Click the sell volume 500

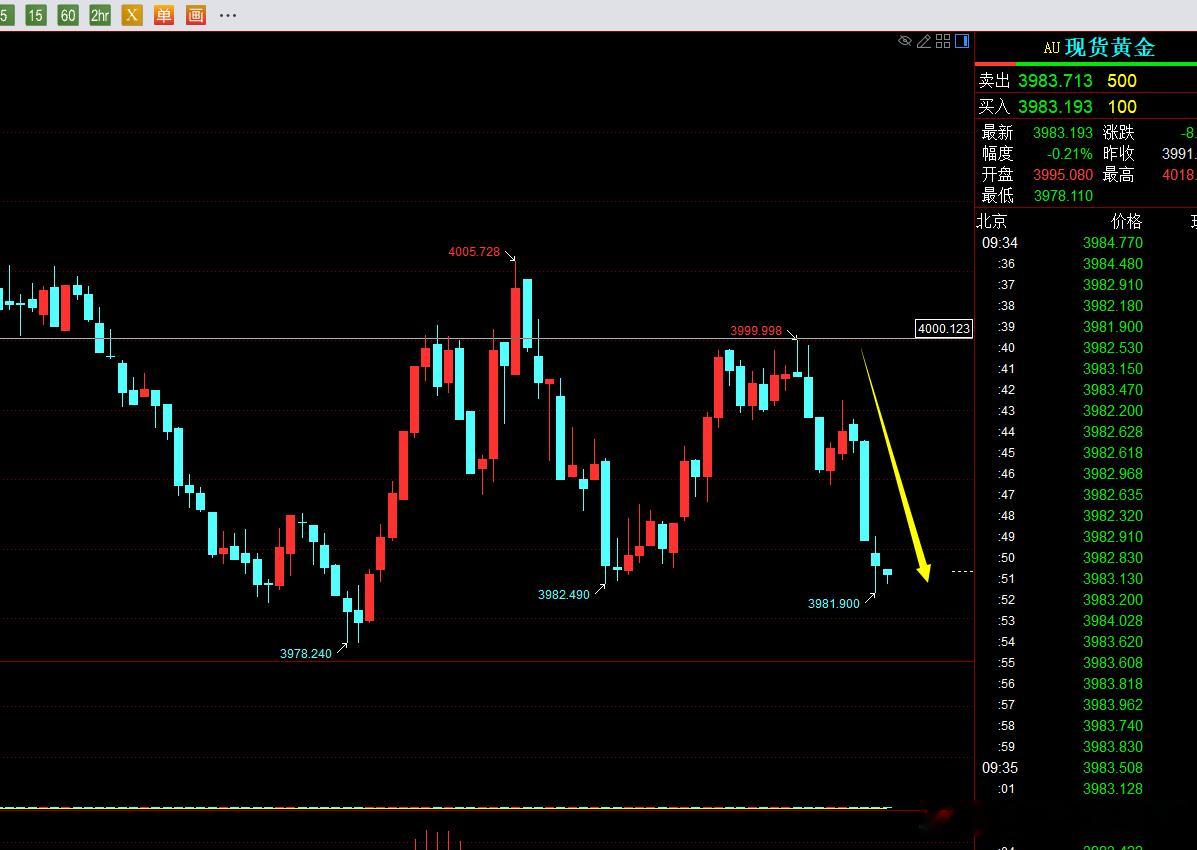(x=1122, y=81)
